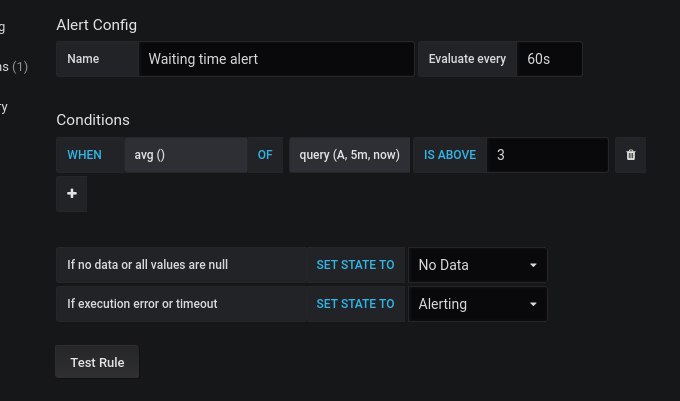The width and height of the screenshot is (680, 401).
Task: Focus the alert Name field
Action: click(x=277, y=59)
